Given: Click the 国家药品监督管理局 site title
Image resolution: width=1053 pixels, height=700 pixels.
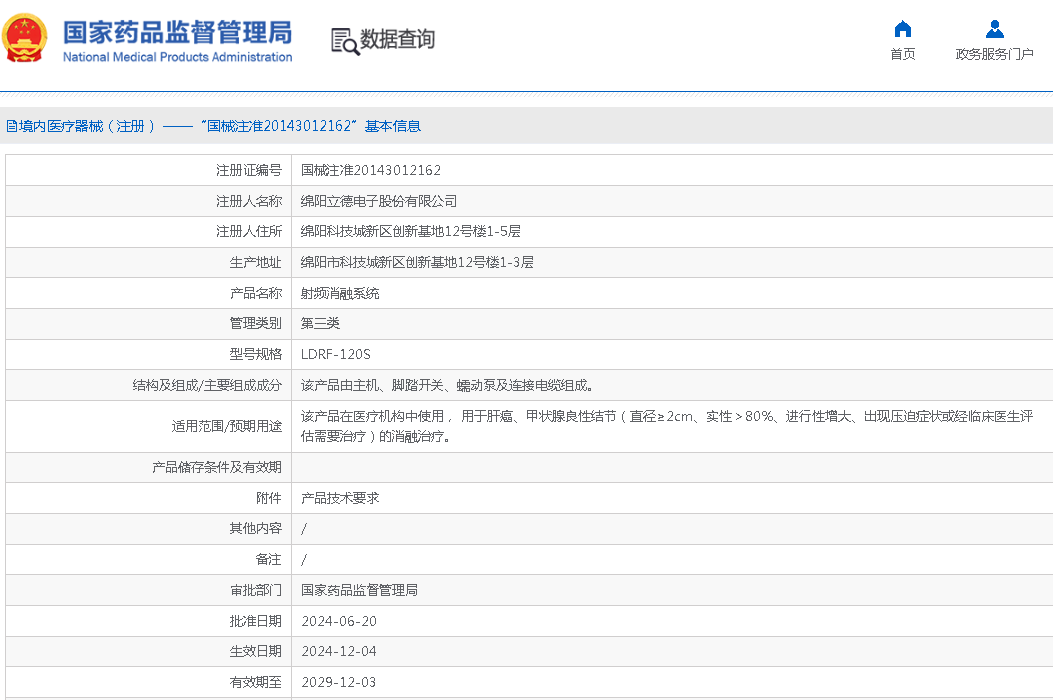Looking at the screenshot, I should click(177, 32).
